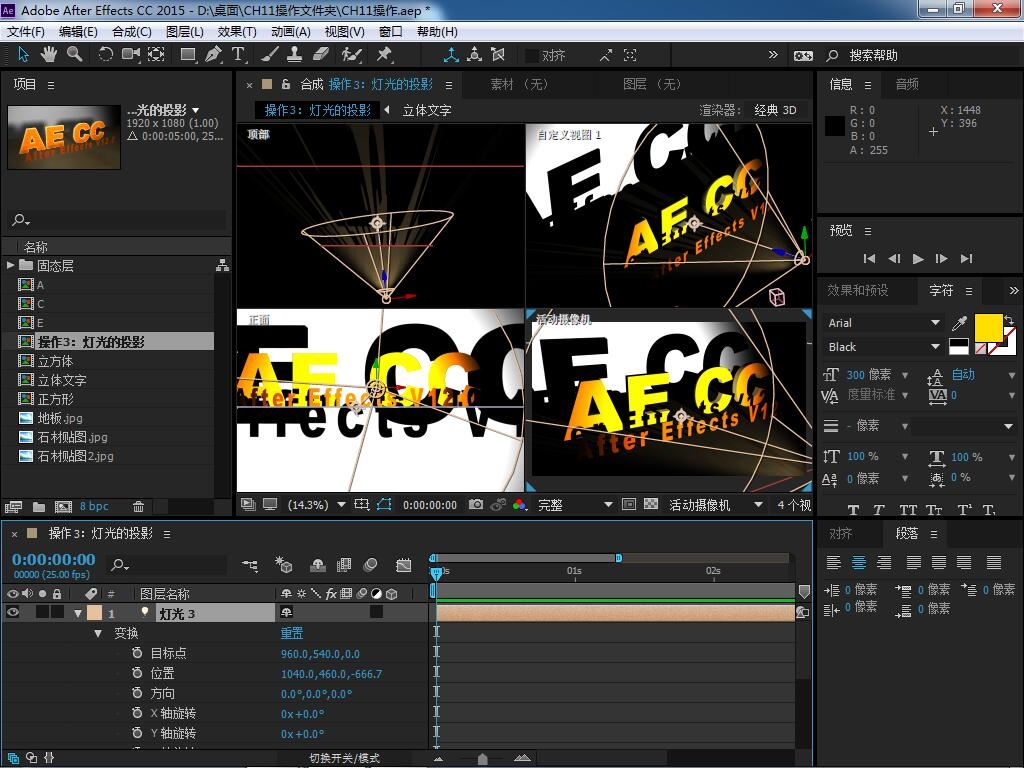Create a new composition in Project panel
Screen dimensions: 1024x768
63,507
